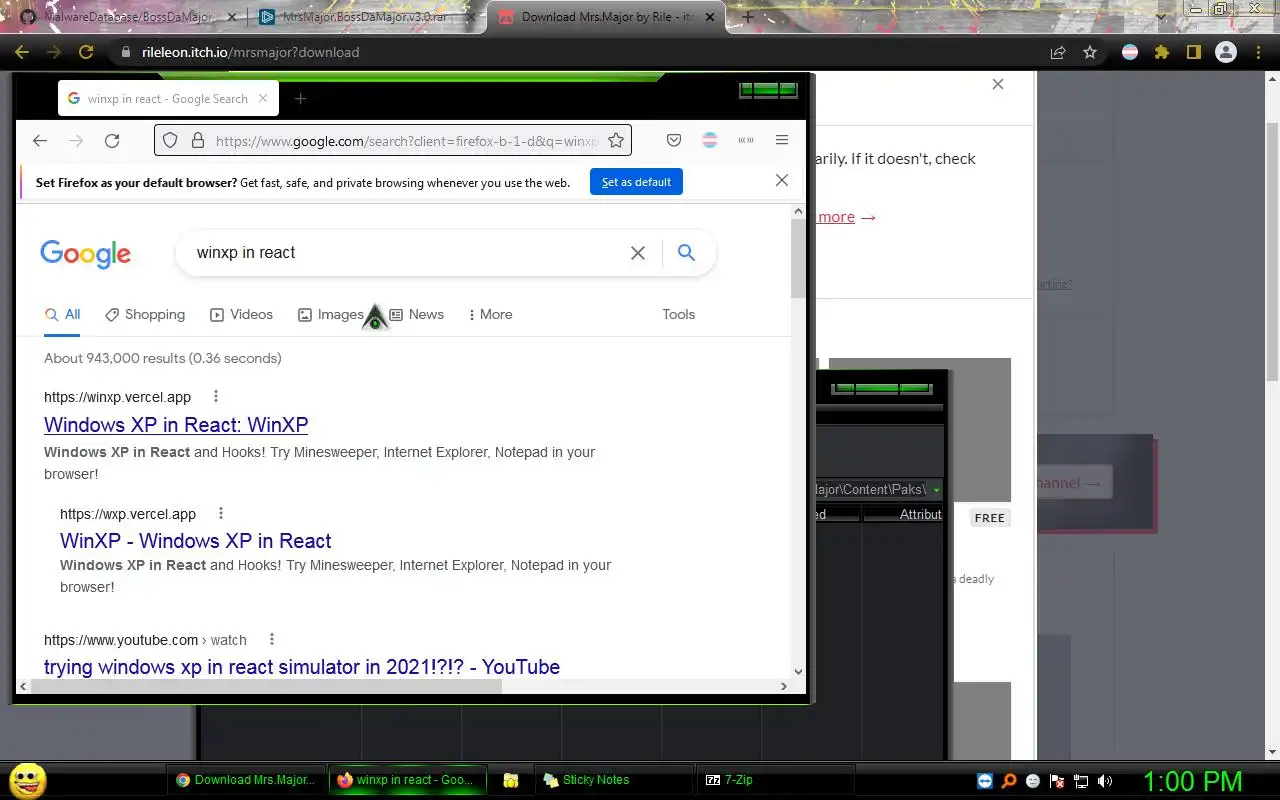Share this page from Chrome address bar
The height and width of the screenshot is (800, 1280).
pyautogui.click(x=1058, y=52)
